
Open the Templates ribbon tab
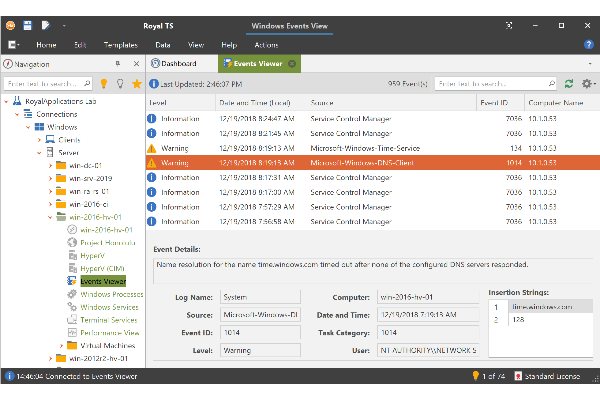pyautogui.click(x=120, y=45)
